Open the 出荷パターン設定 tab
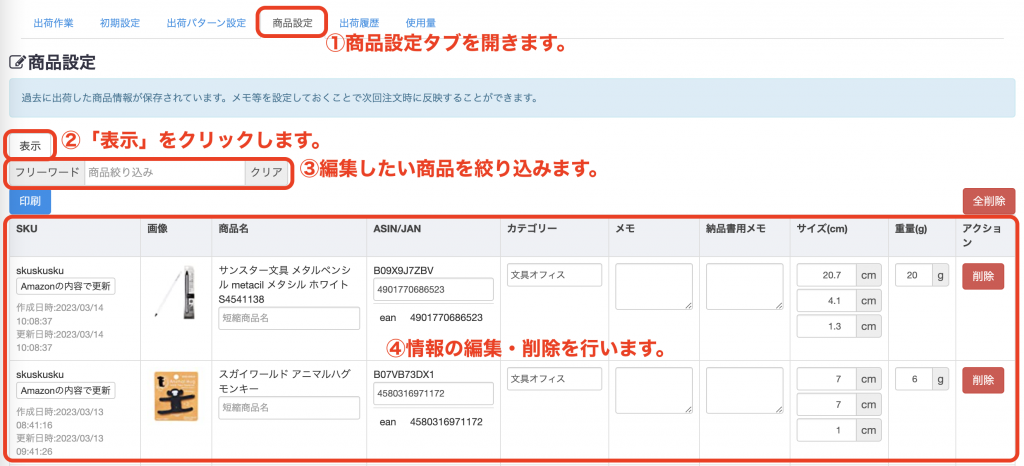Viewport: 1024px width, 466px height. click(206, 23)
